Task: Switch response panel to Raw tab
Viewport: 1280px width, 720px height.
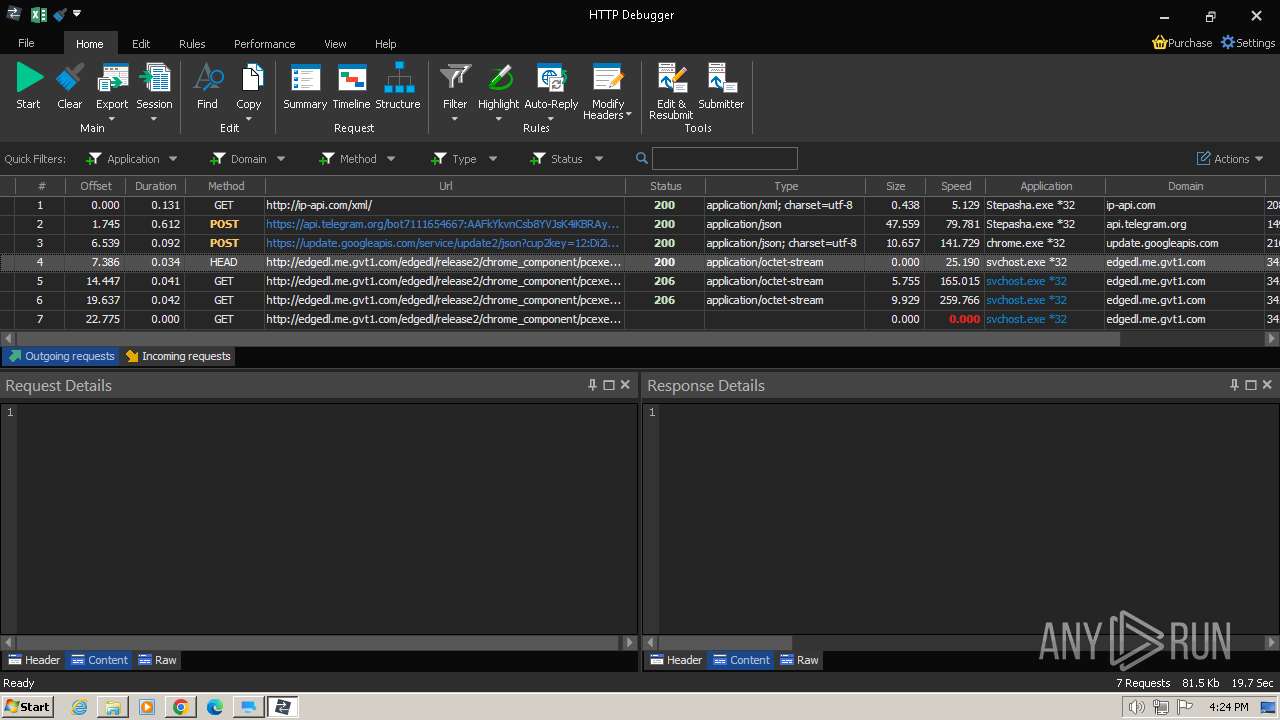Action: (799, 660)
